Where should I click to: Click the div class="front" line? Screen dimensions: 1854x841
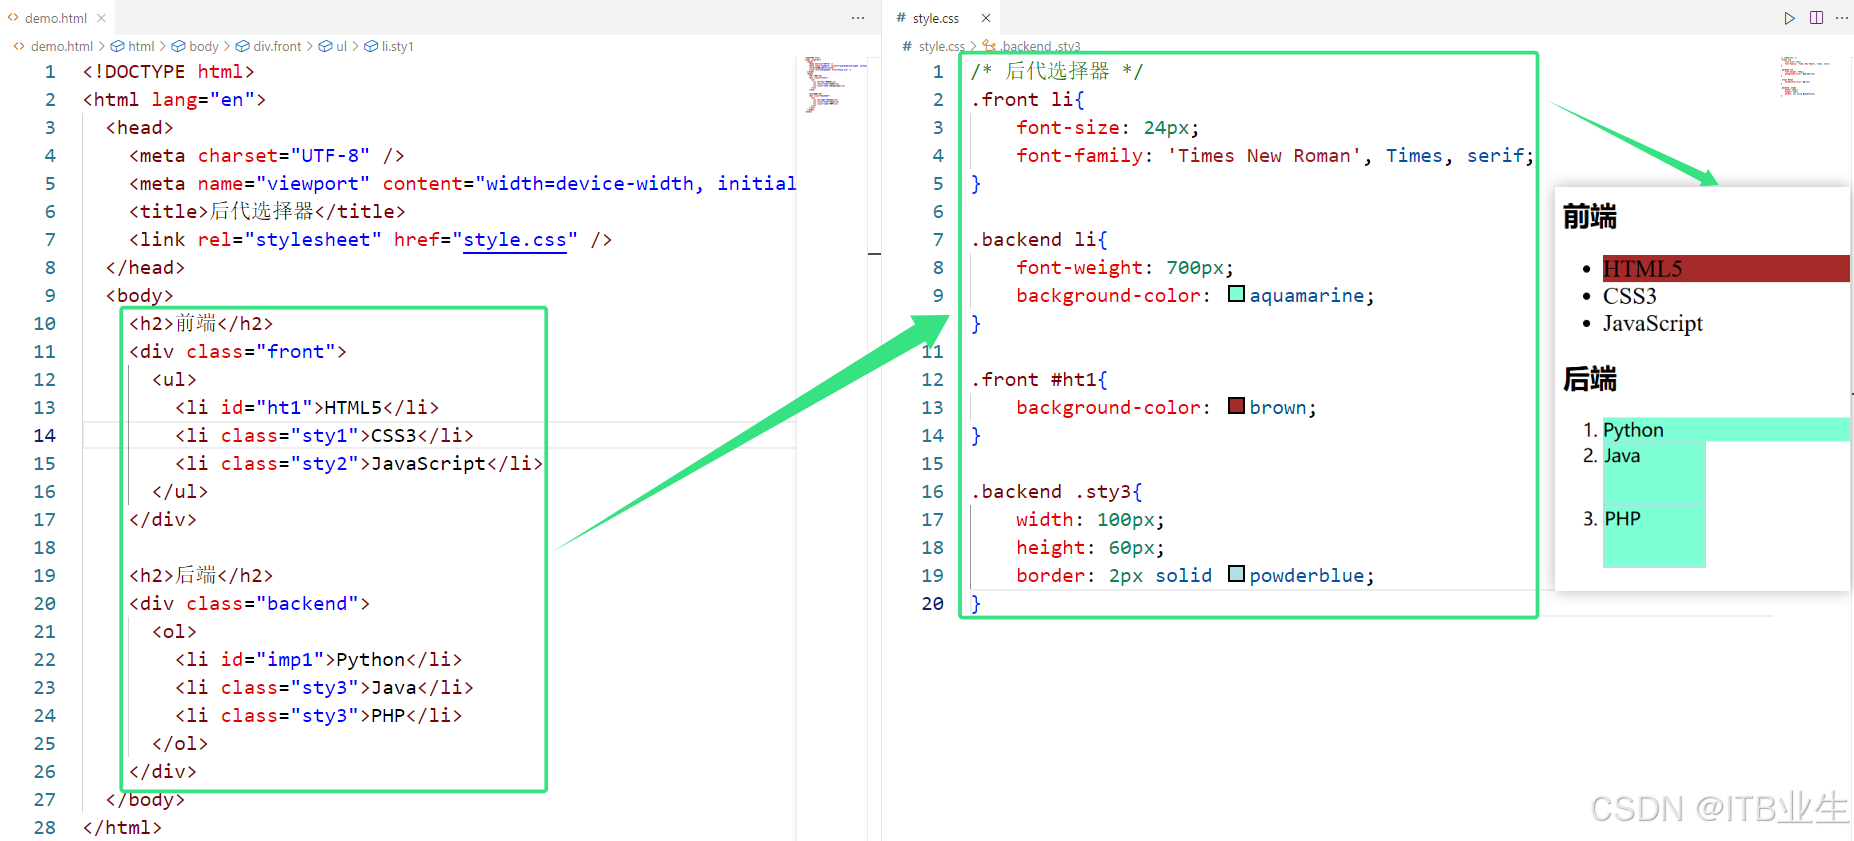coord(238,352)
